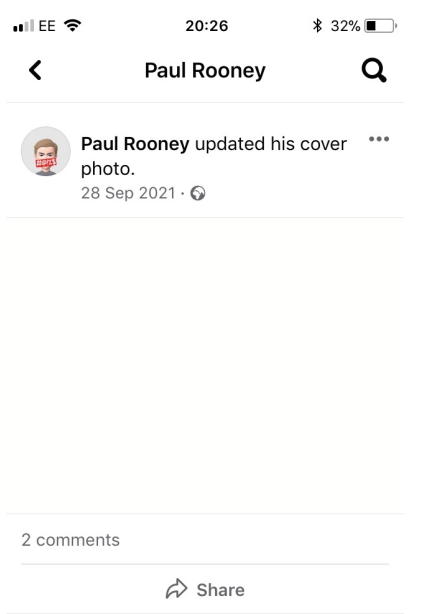
Task: Open Paul Rooney's profile from bold name
Action: 135,144
